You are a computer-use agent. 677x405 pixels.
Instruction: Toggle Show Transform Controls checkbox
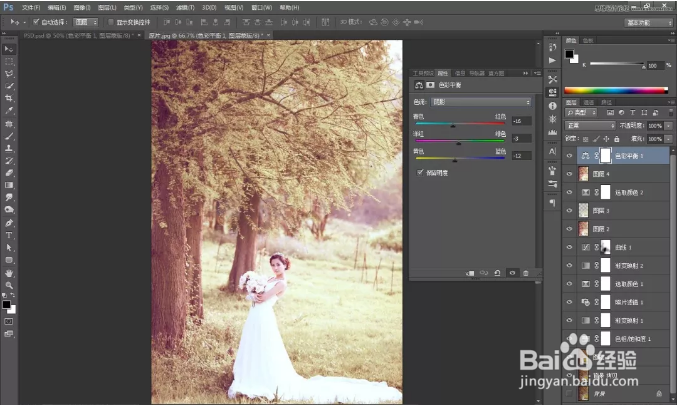pyautogui.click(x=111, y=22)
